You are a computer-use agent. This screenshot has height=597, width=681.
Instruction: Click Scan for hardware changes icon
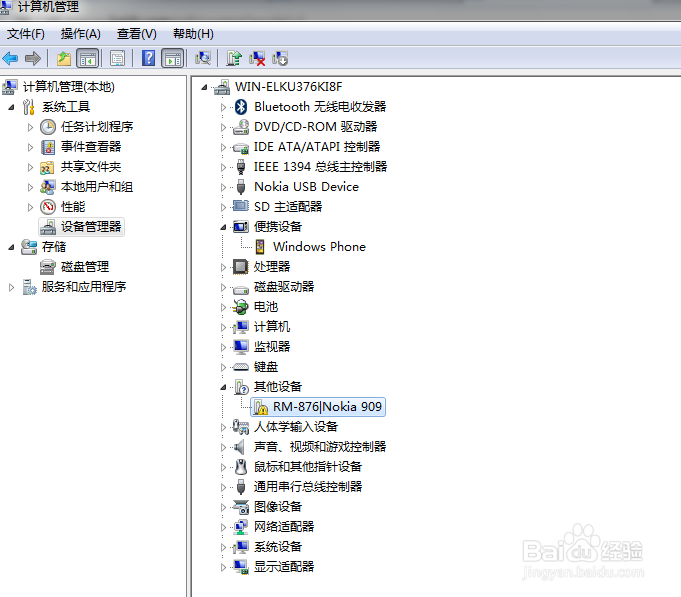pos(203,58)
